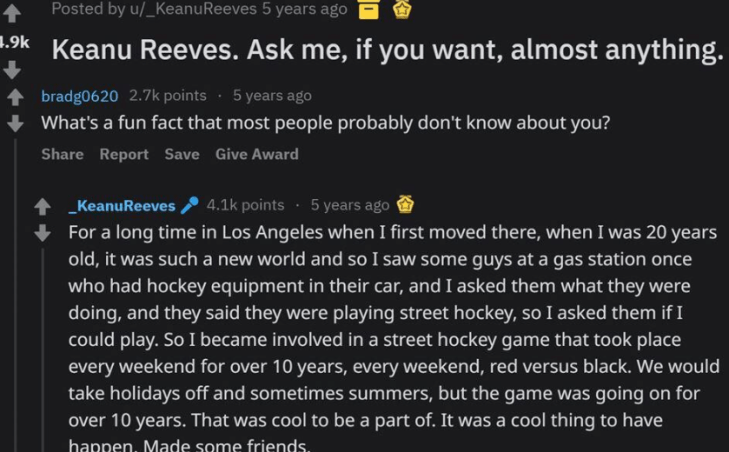This screenshot has width=729, height=452.
Task: Share bradg0620's comment
Action: coord(62,154)
